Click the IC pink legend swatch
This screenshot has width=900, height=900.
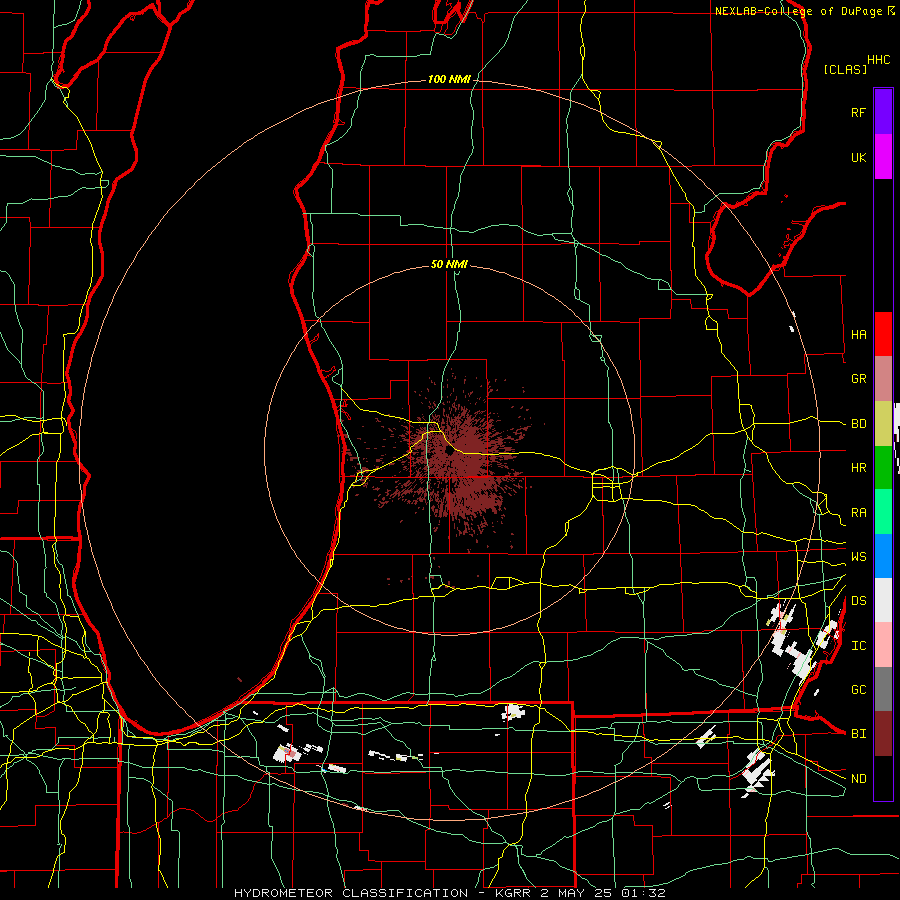pos(883,645)
